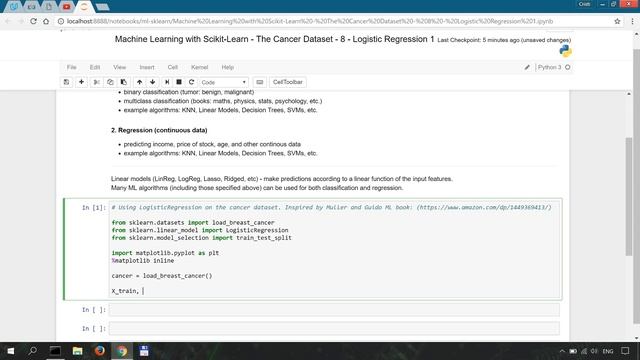
Task: Click the save and checkpoint icon
Action: click(66, 82)
